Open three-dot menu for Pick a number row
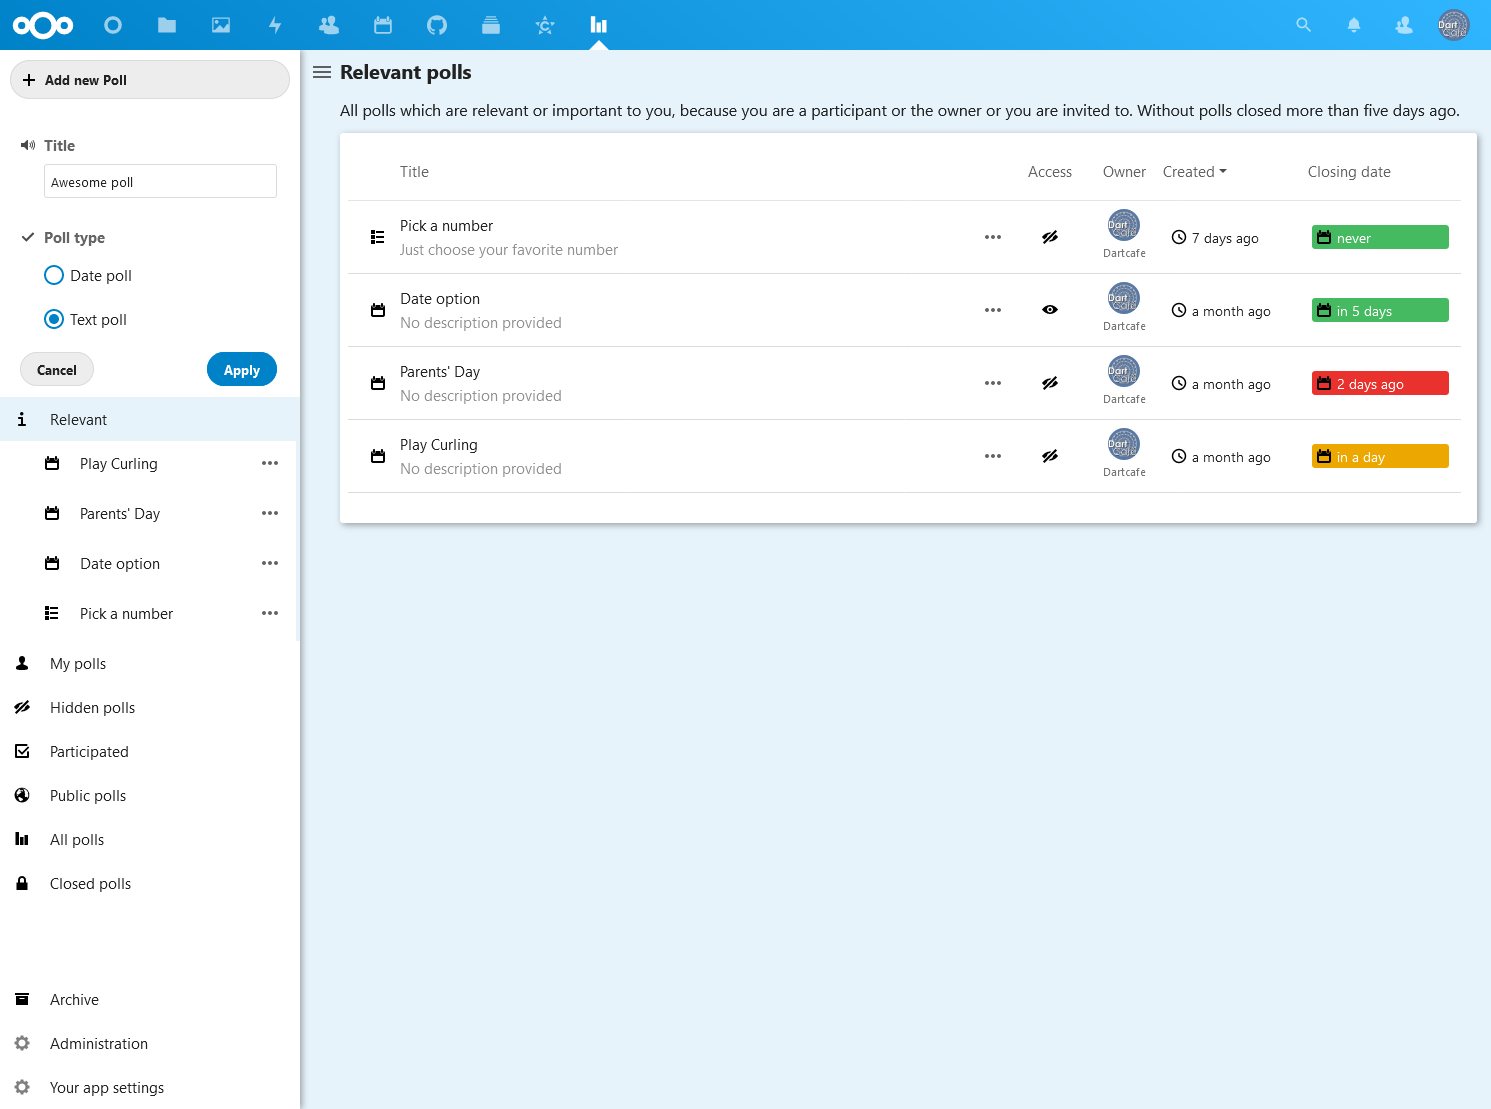Viewport: 1491px width, 1109px height. click(x=992, y=237)
